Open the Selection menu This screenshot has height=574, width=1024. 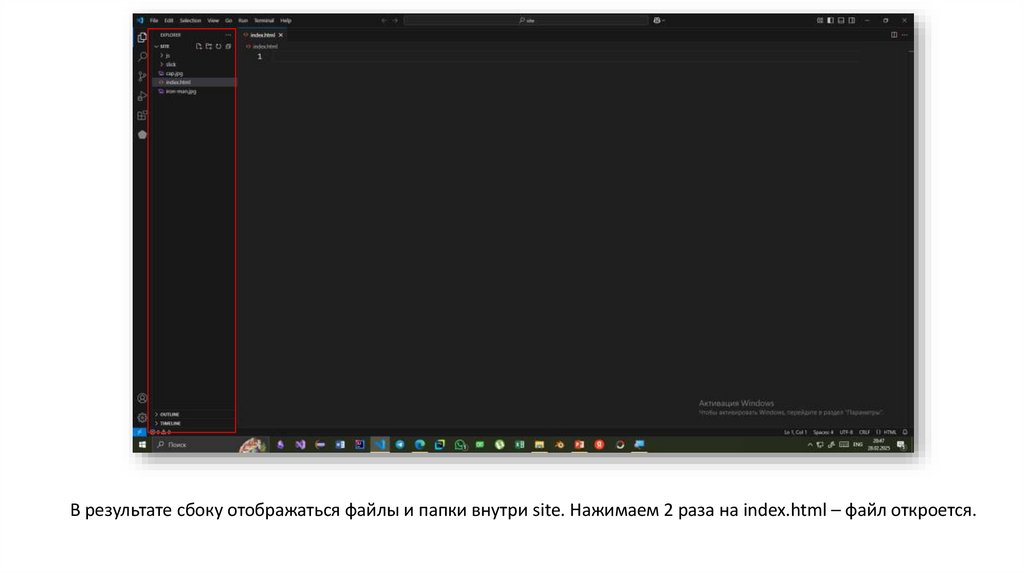(x=190, y=20)
